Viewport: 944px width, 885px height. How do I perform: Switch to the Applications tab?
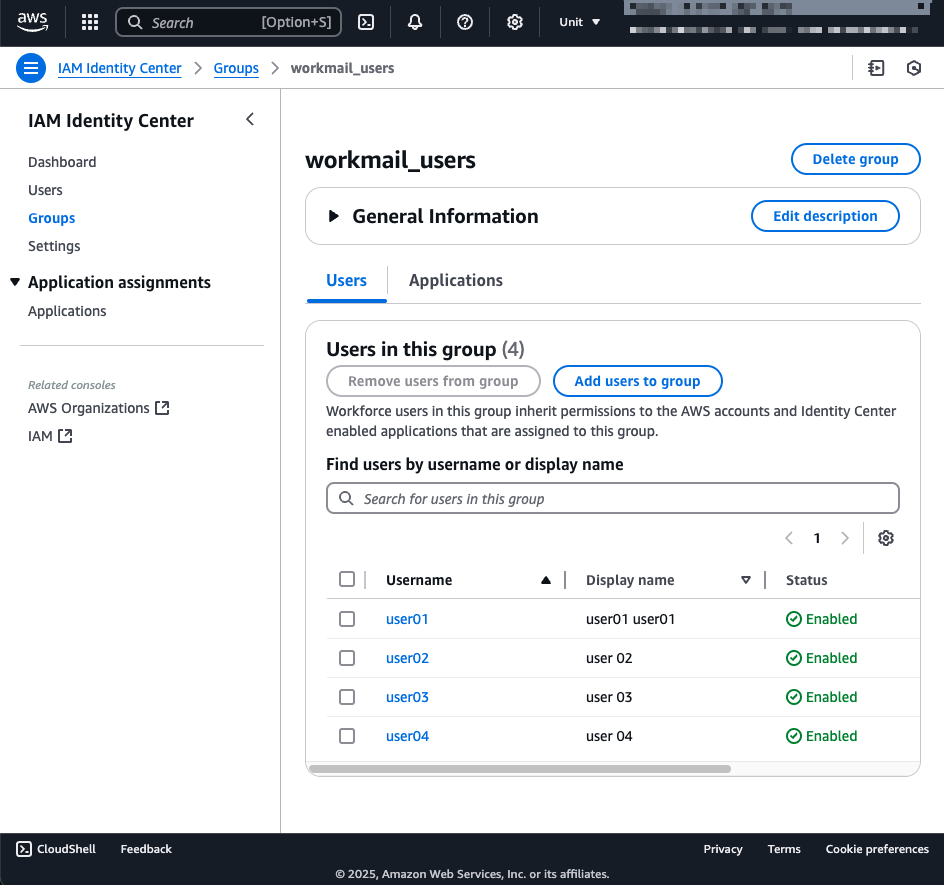[x=455, y=280]
